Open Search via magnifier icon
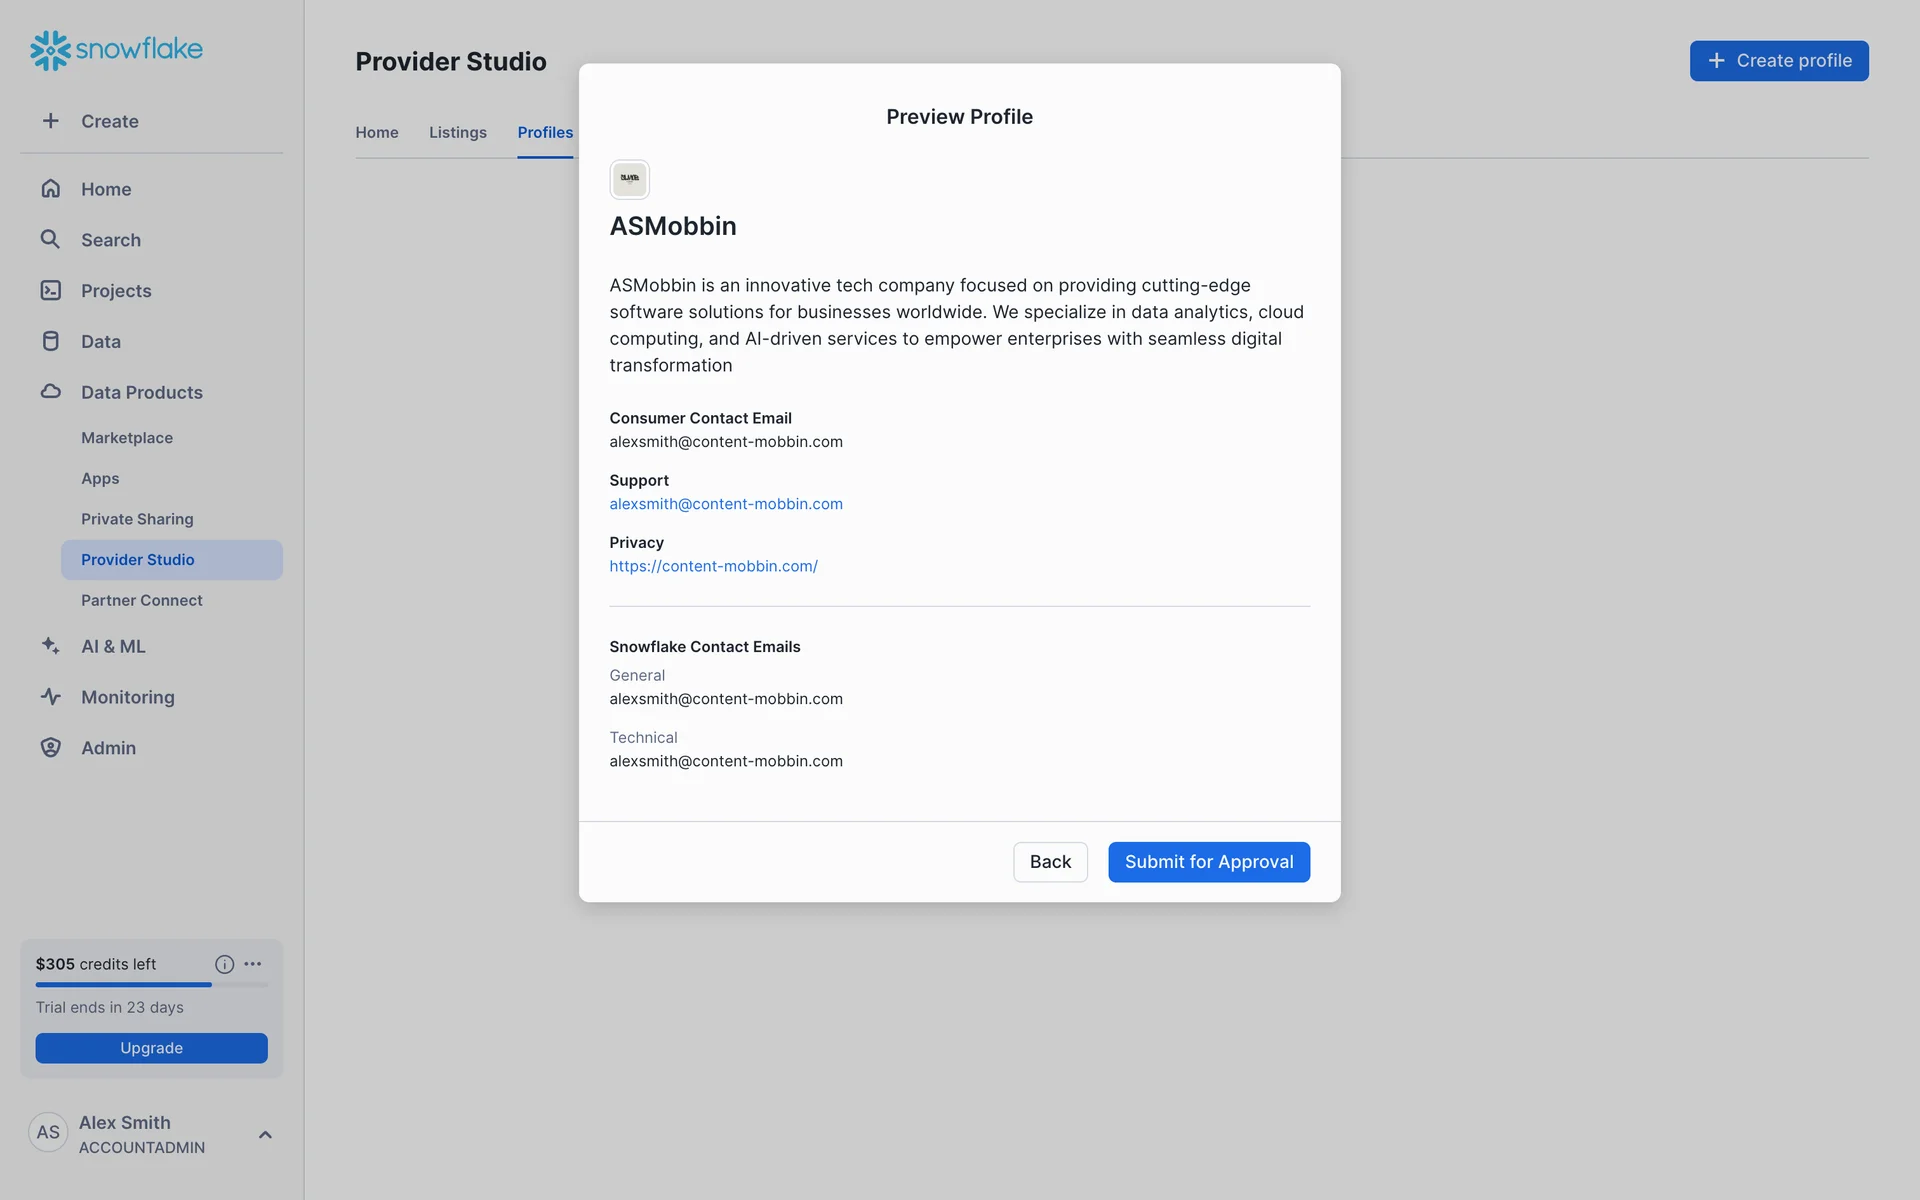 click(50, 239)
